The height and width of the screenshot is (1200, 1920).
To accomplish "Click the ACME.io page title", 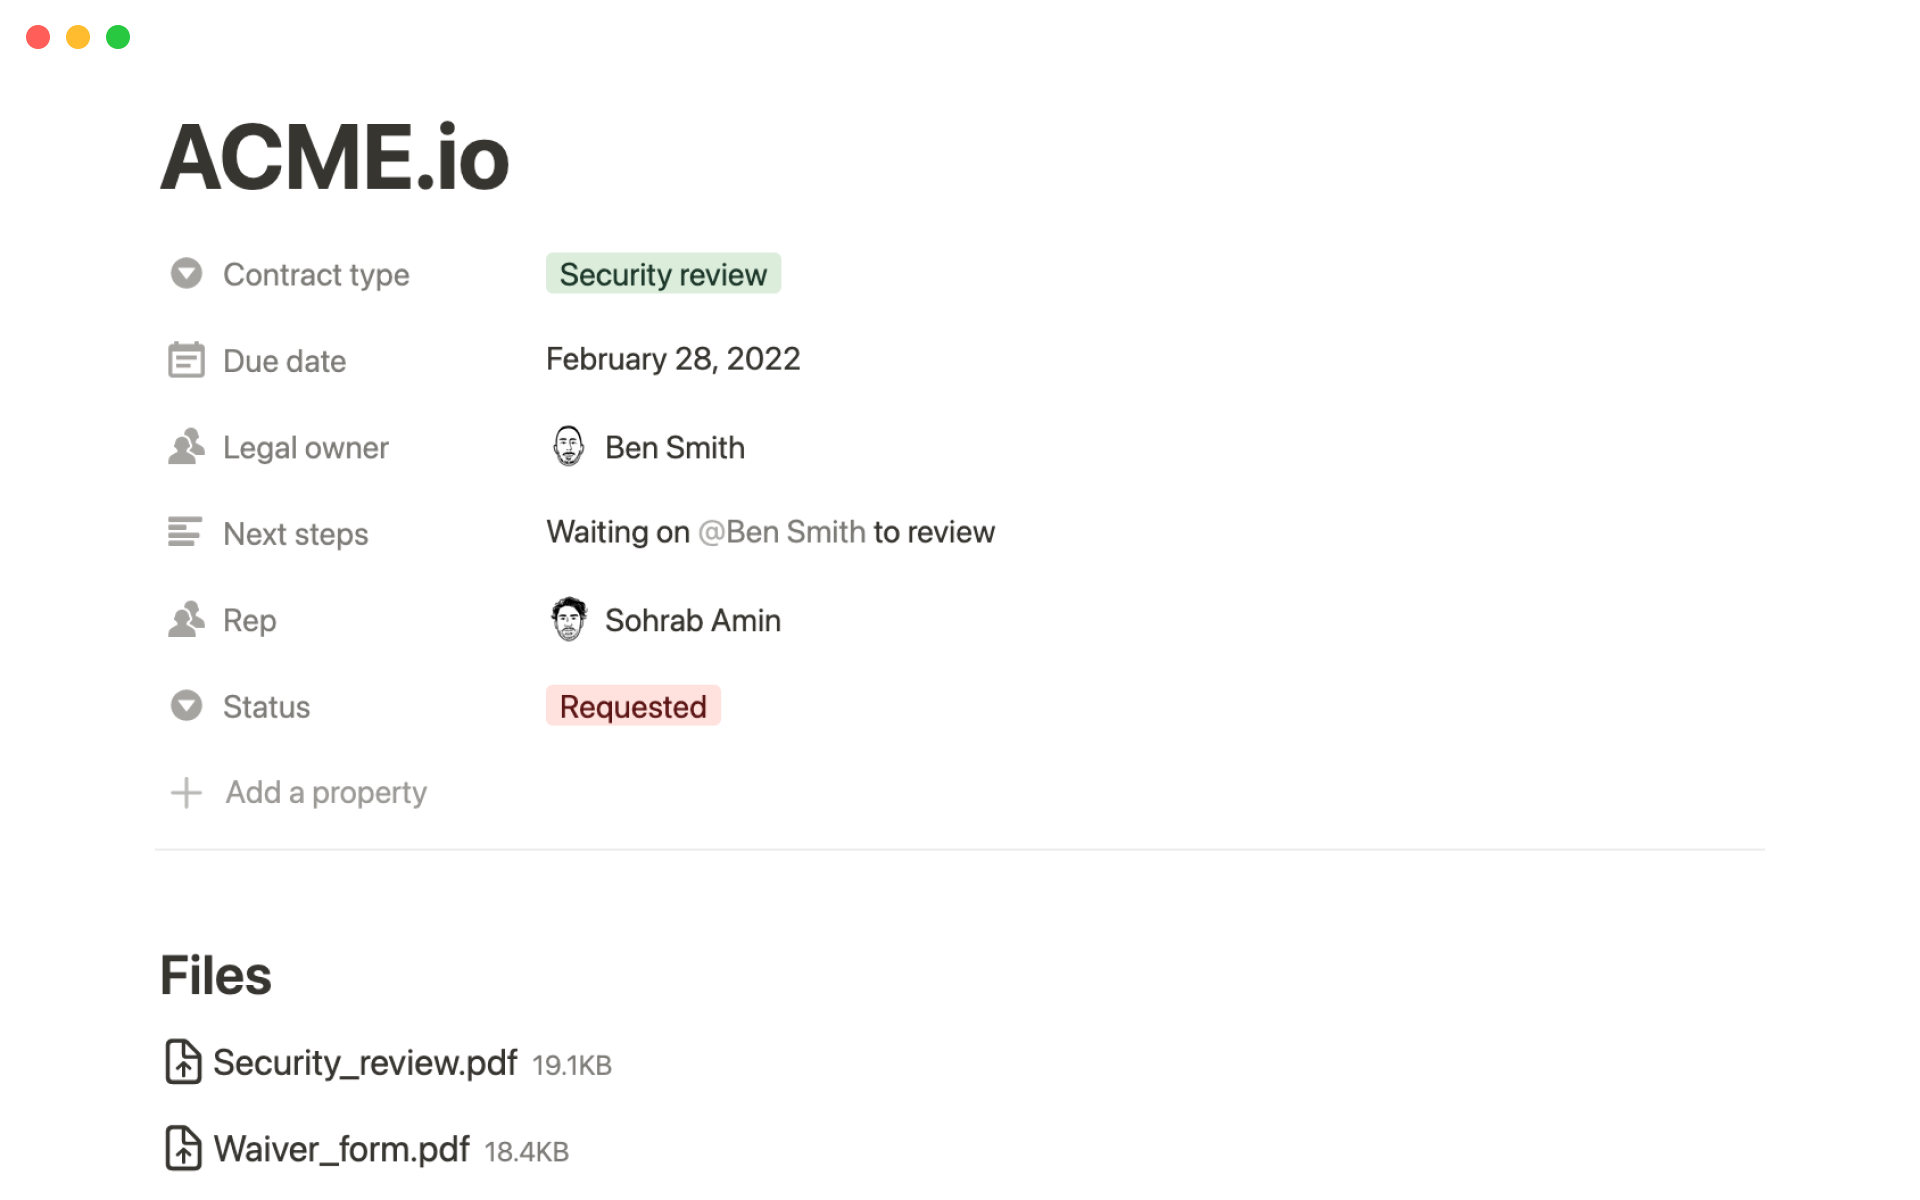I will (x=335, y=158).
